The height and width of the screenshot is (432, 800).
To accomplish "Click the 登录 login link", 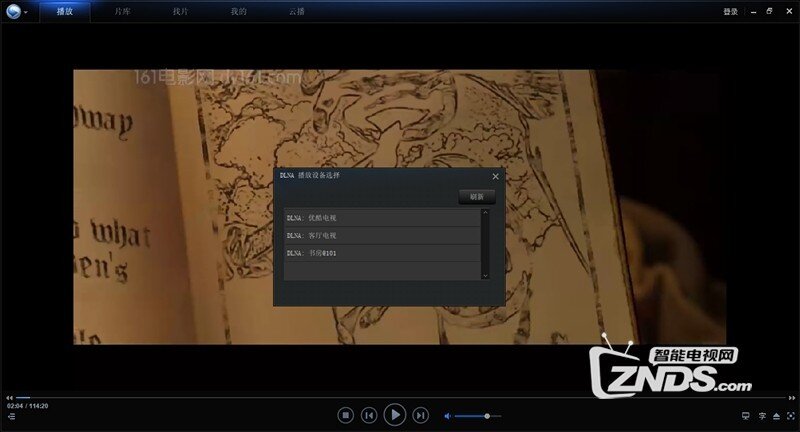I will coord(730,11).
